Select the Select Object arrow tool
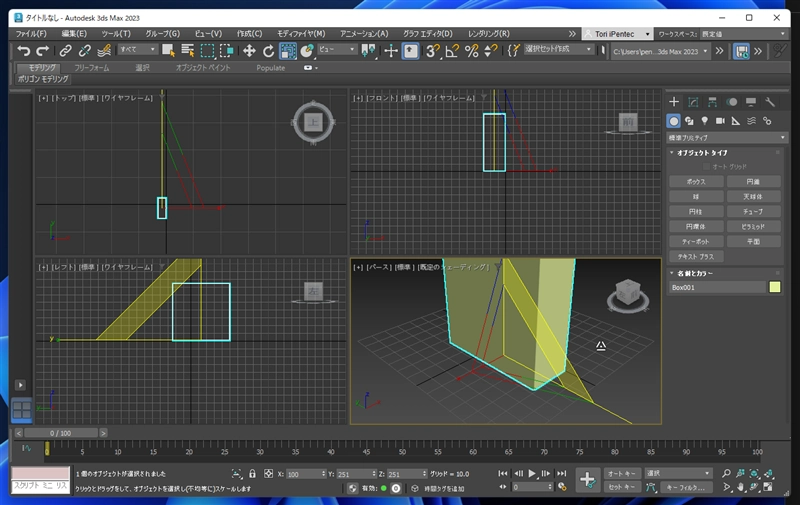This screenshot has width=800, height=505. click(168, 50)
